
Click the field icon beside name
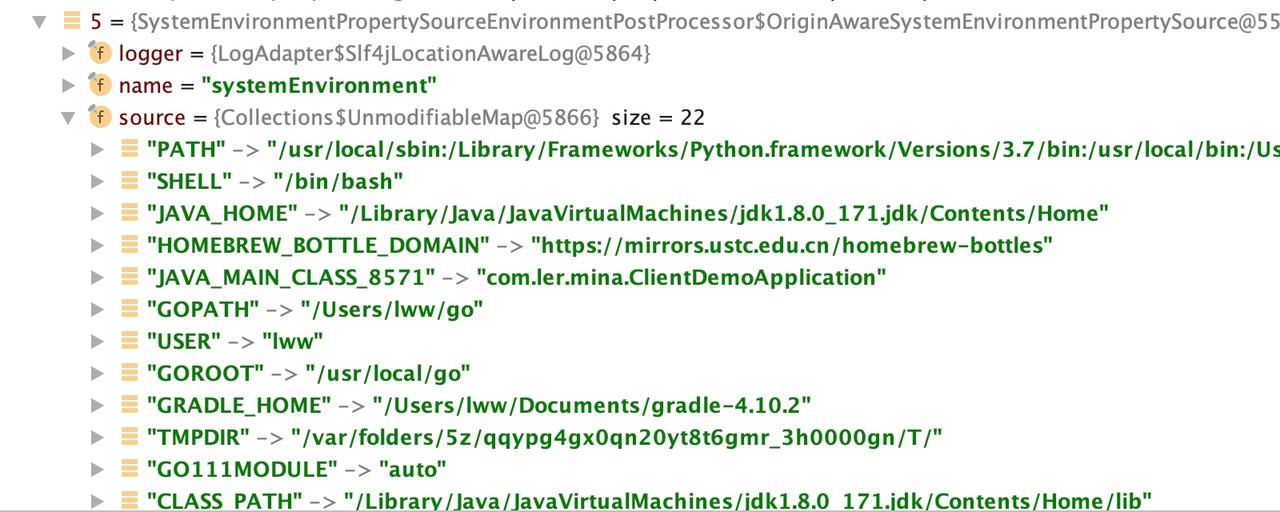(99, 85)
